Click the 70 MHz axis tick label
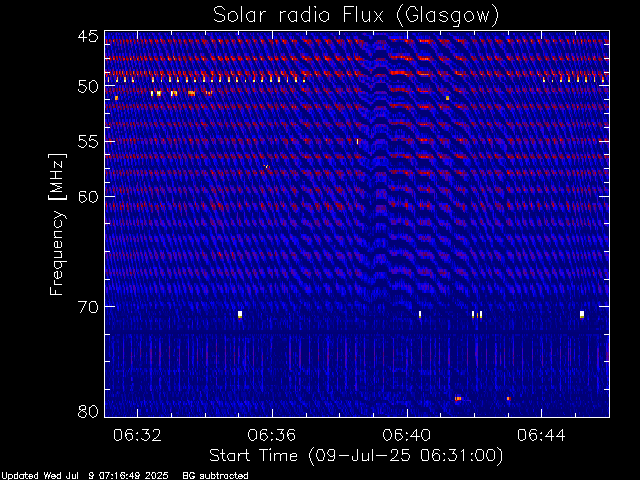Image resolution: width=640 pixels, height=480 pixels. point(88,307)
